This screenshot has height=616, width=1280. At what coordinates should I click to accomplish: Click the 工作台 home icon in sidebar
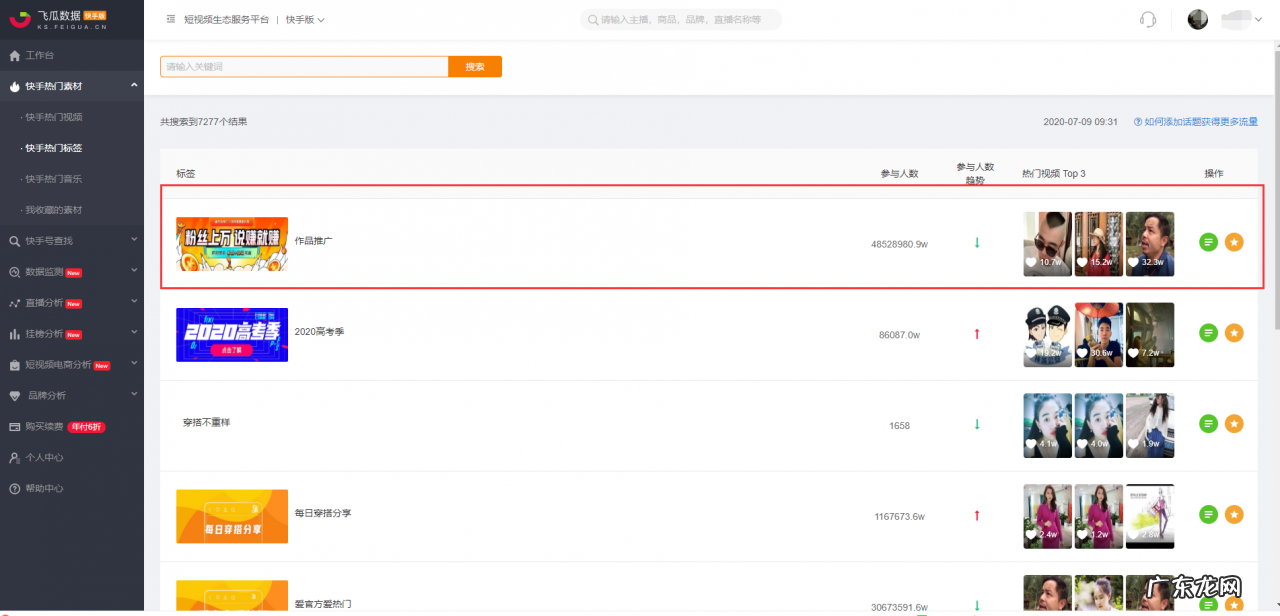14,55
